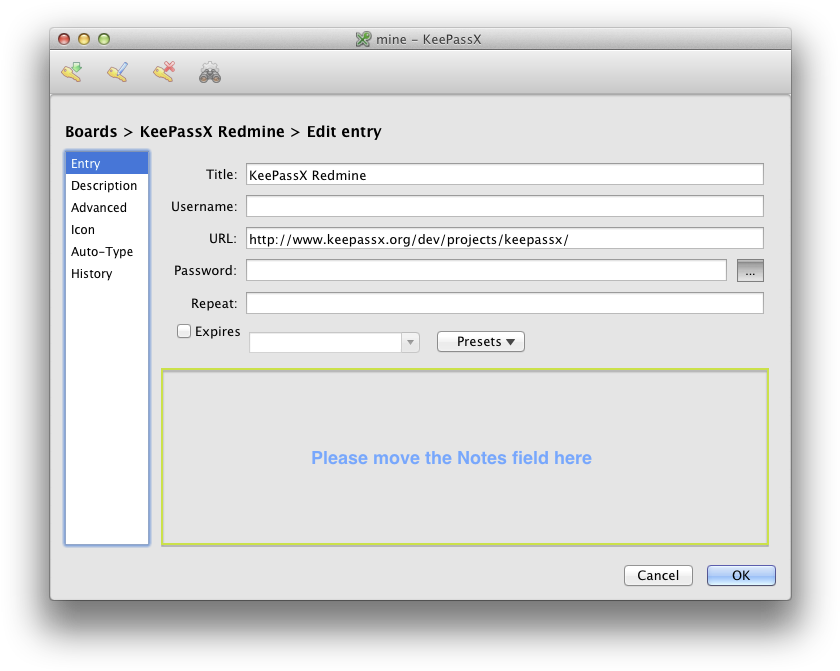This screenshot has width=840, height=671.
Task: Select the Entry section
Action: pyautogui.click(x=107, y=163)
